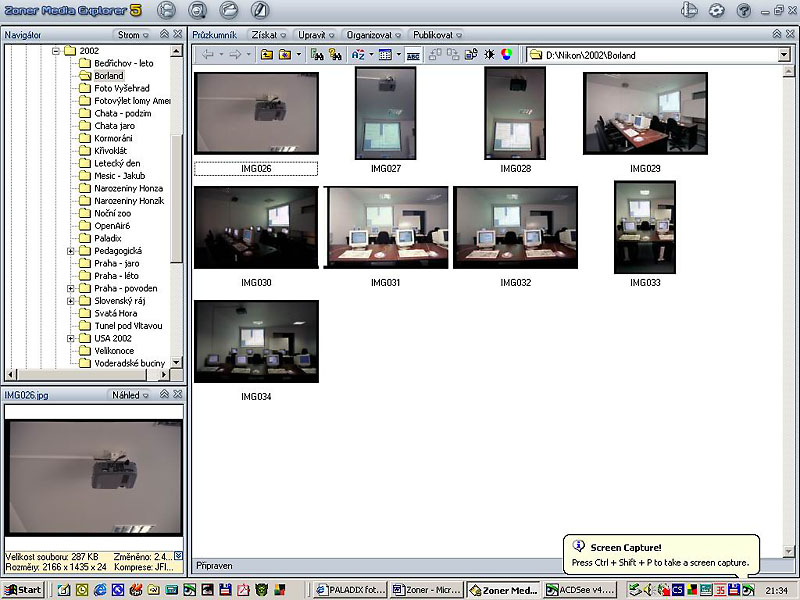Switch to the Zoner - Micr... taskbar window

pyautogui.click(x=428, y=590)
